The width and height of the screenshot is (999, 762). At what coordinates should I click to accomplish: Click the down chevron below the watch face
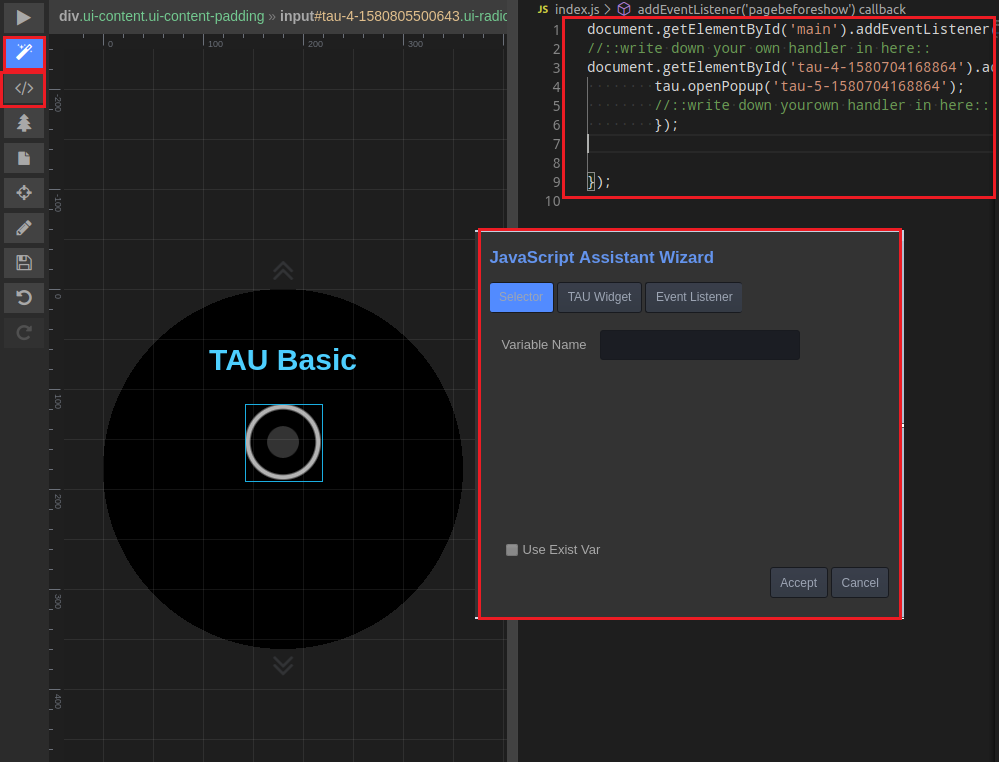pos(283,665)
